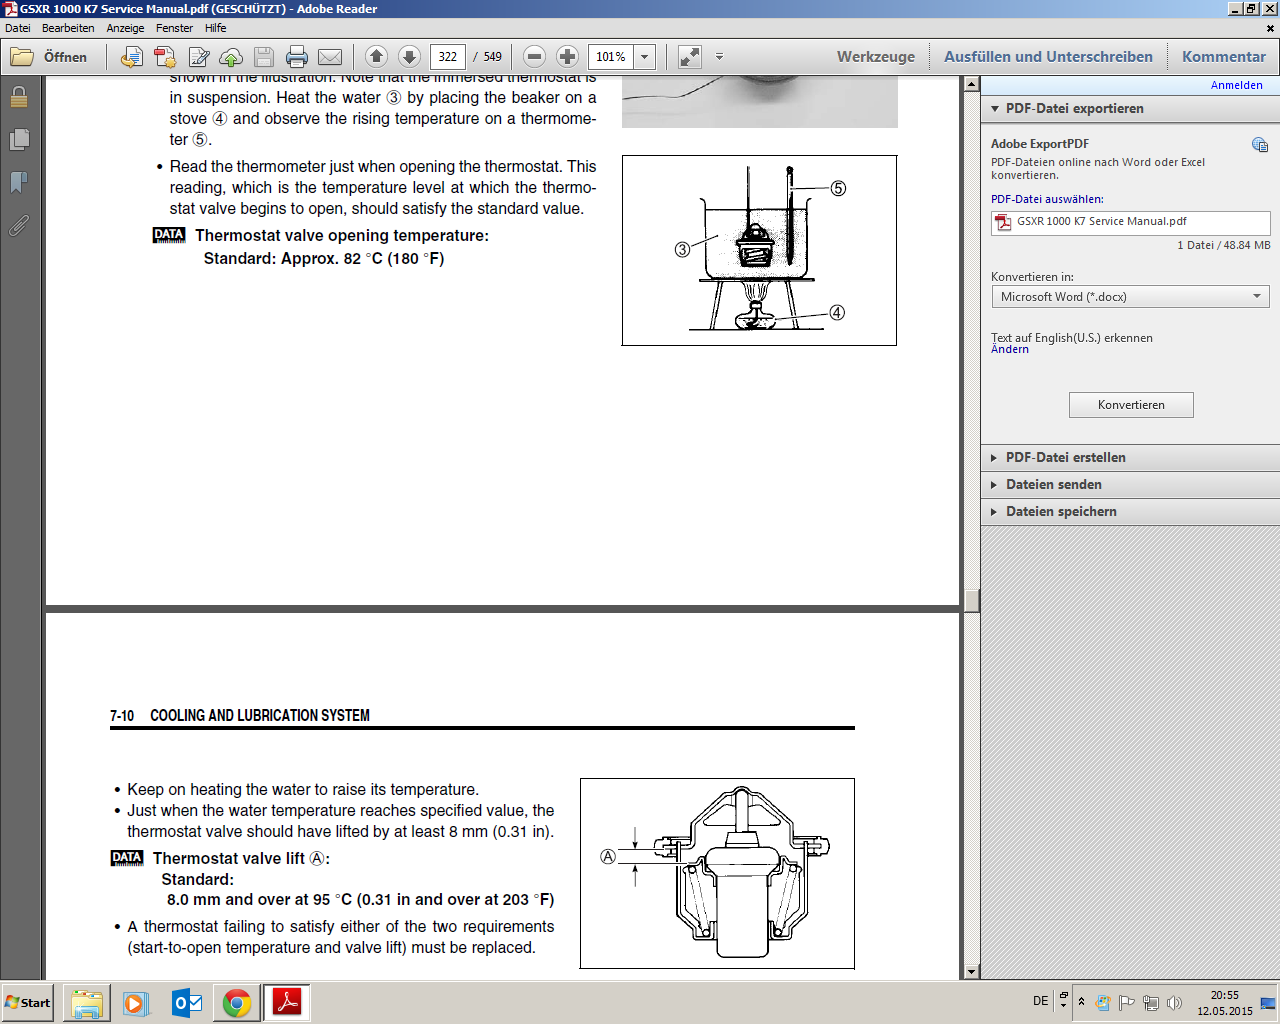1280x1024 pixels.
Task: Click the fill and sign pencil icon
Action: pyautogui.click(x=199, y=57)
